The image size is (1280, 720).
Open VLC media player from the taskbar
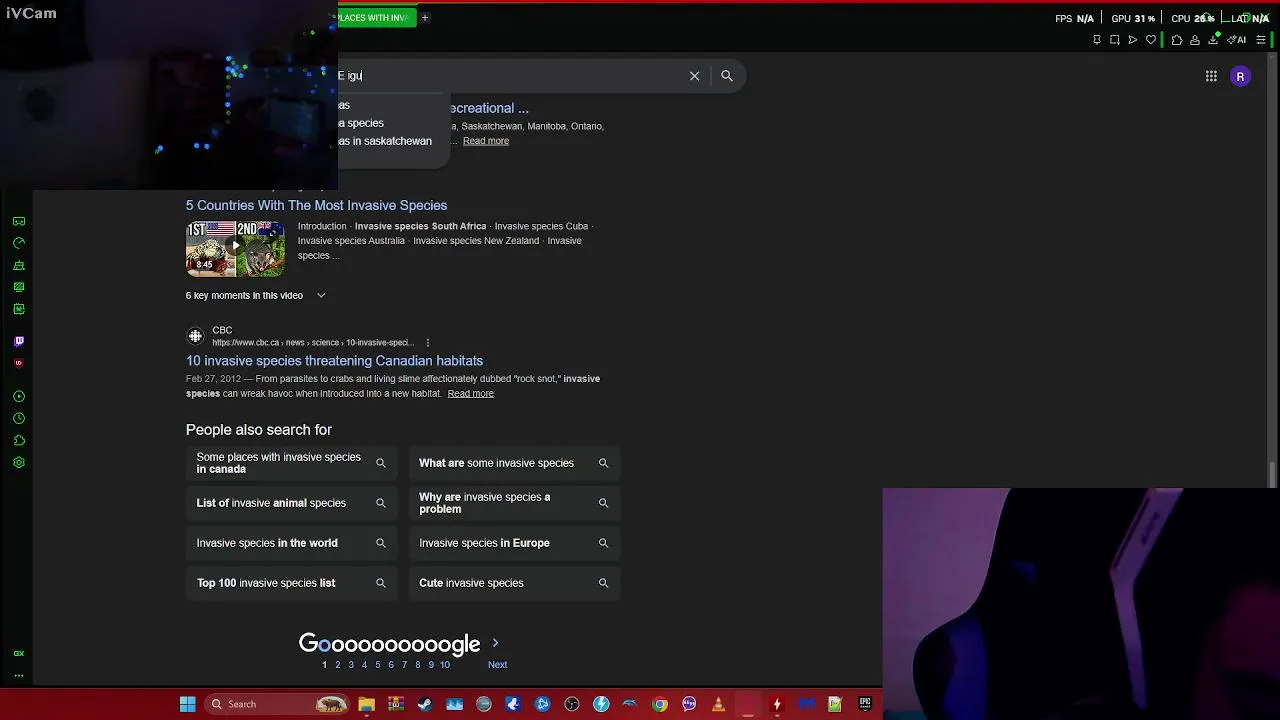(x=718, y=704)
